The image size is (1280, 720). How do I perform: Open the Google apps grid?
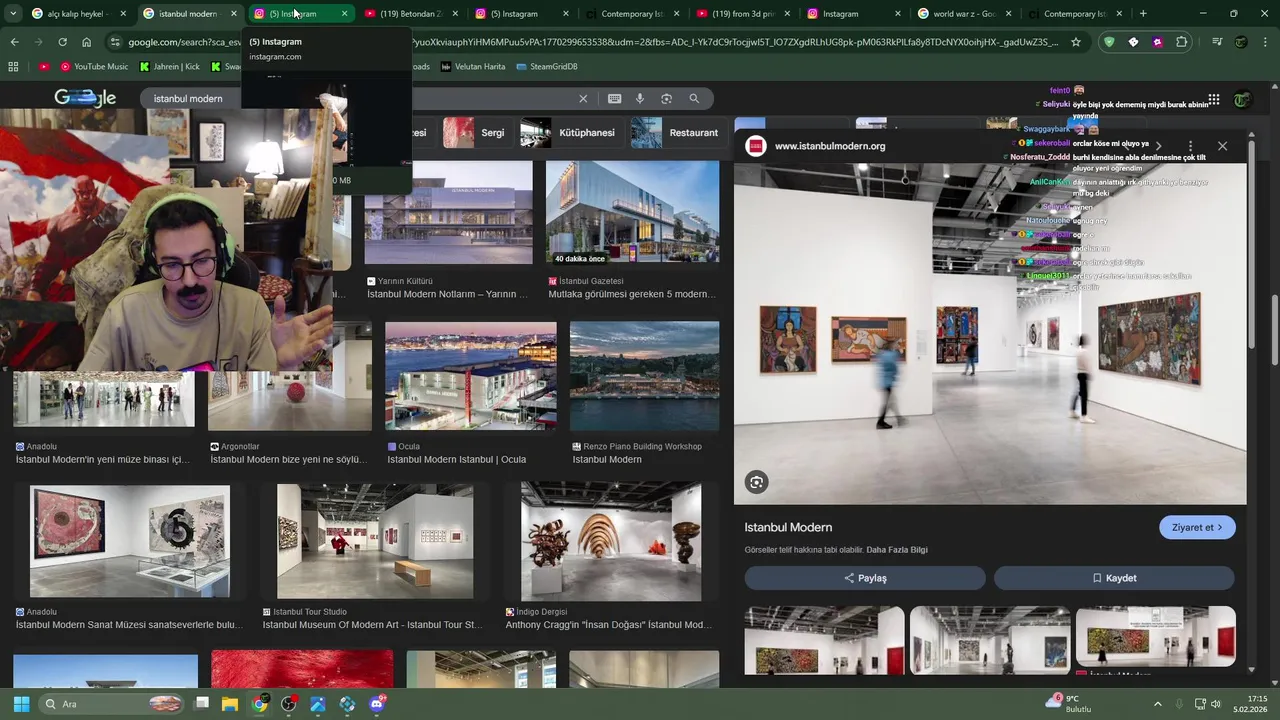pyautogui.click(x=1213, y=100)
